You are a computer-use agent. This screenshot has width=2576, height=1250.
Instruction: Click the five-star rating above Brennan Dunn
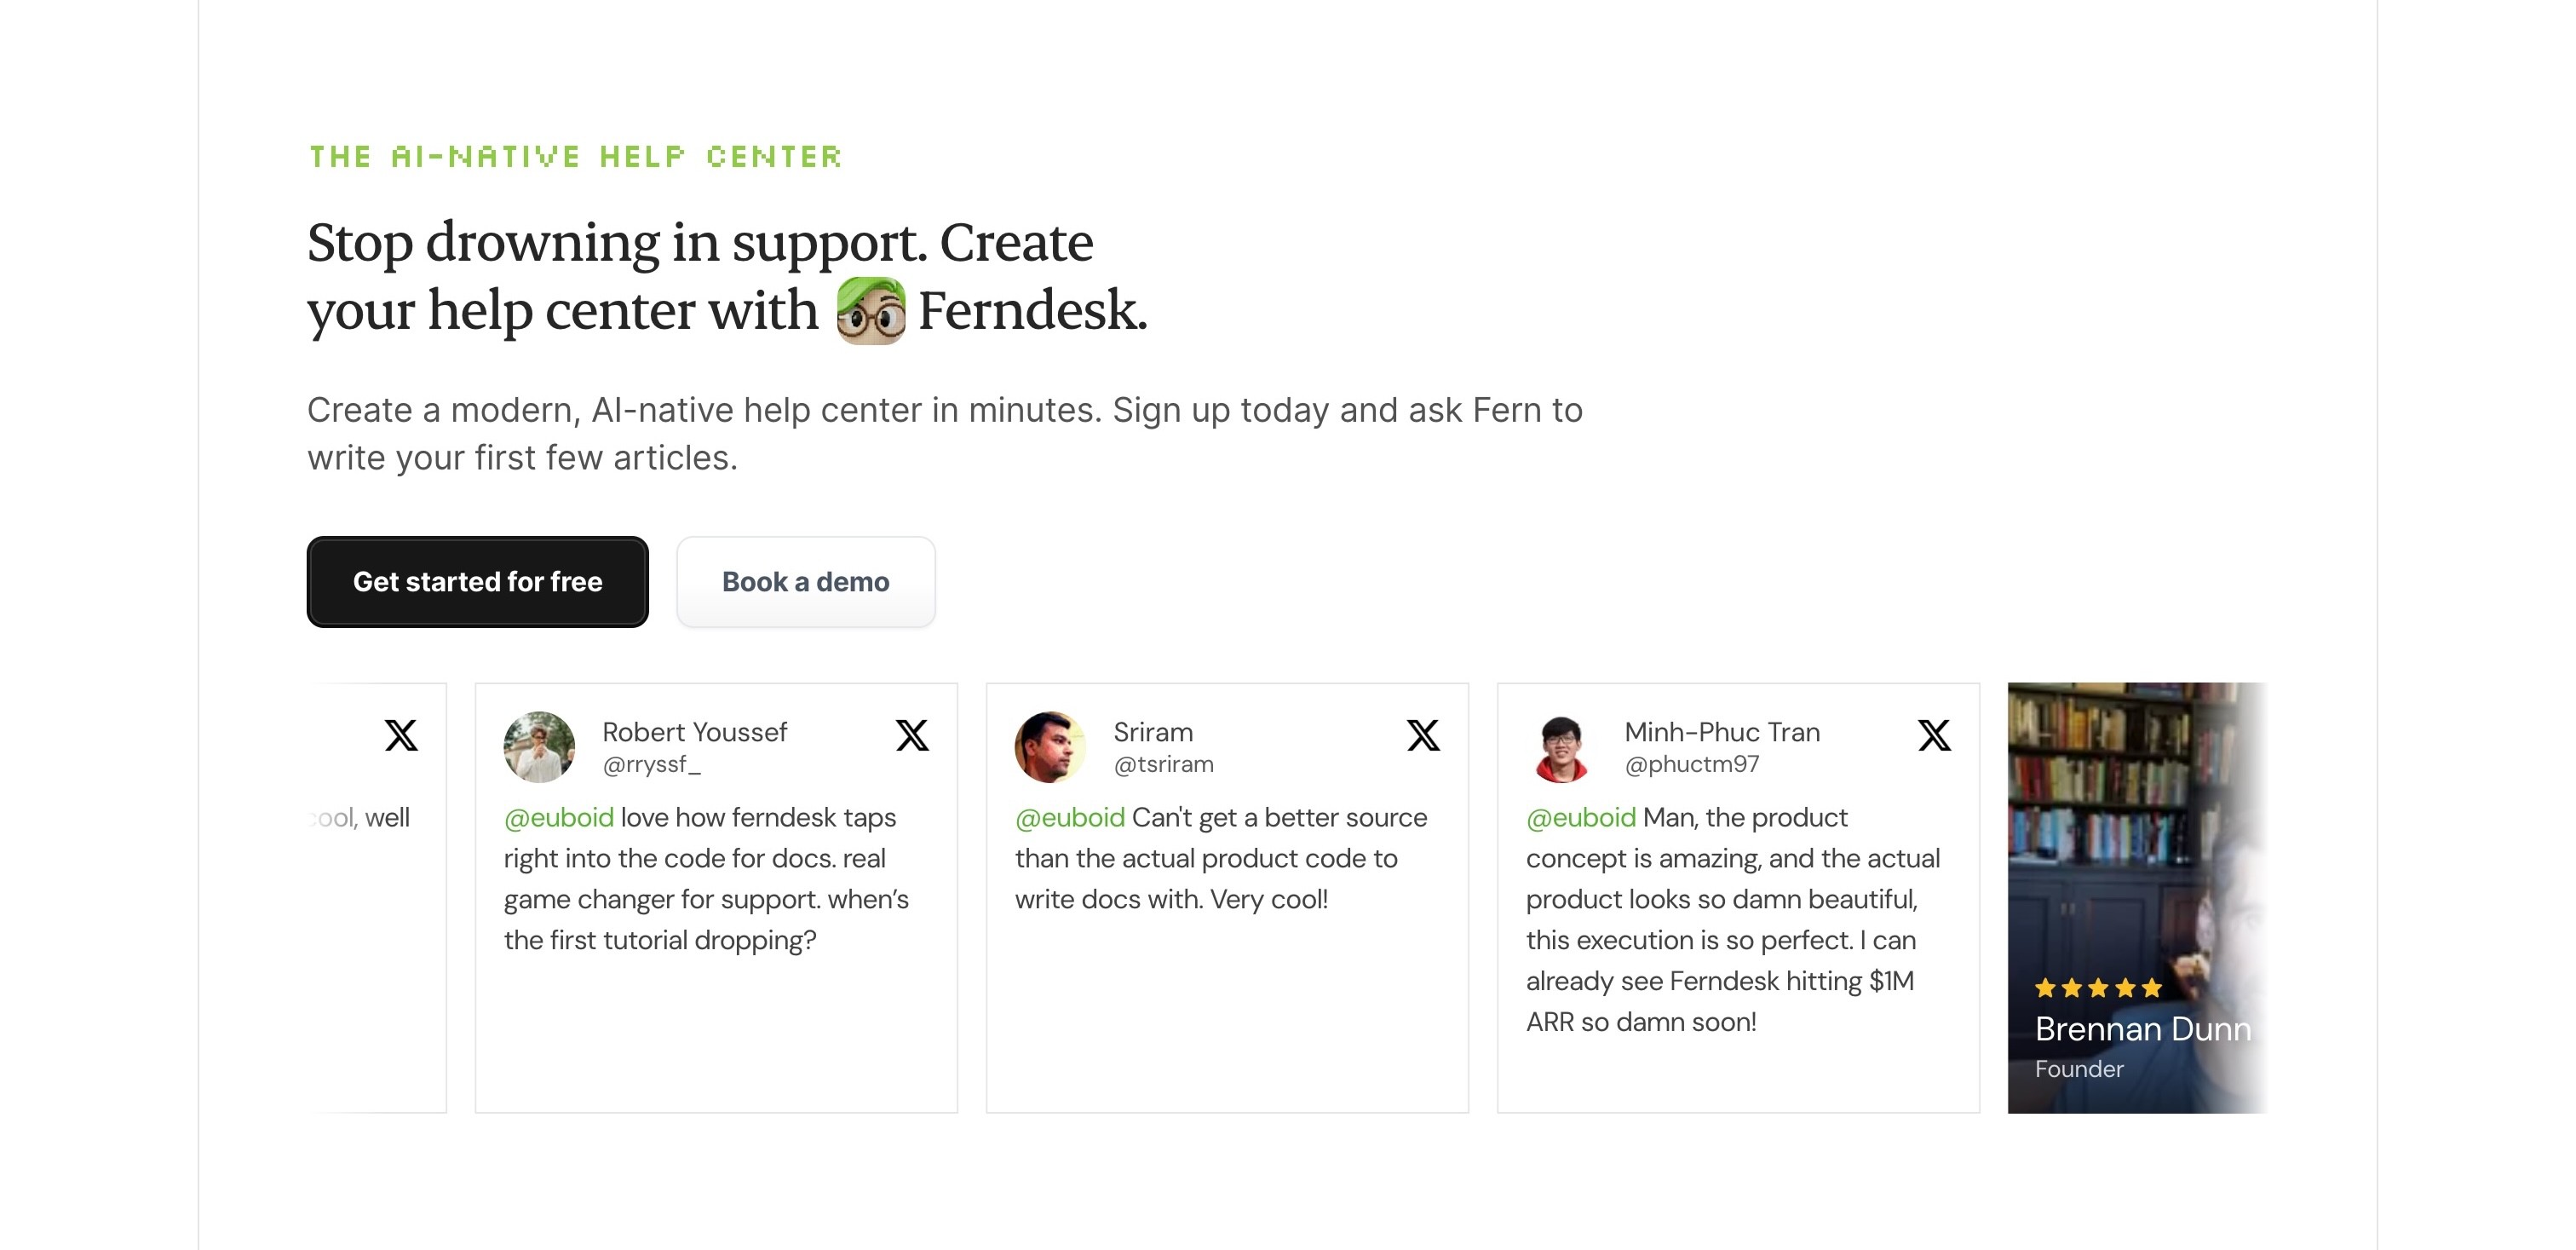[2098, 988]
